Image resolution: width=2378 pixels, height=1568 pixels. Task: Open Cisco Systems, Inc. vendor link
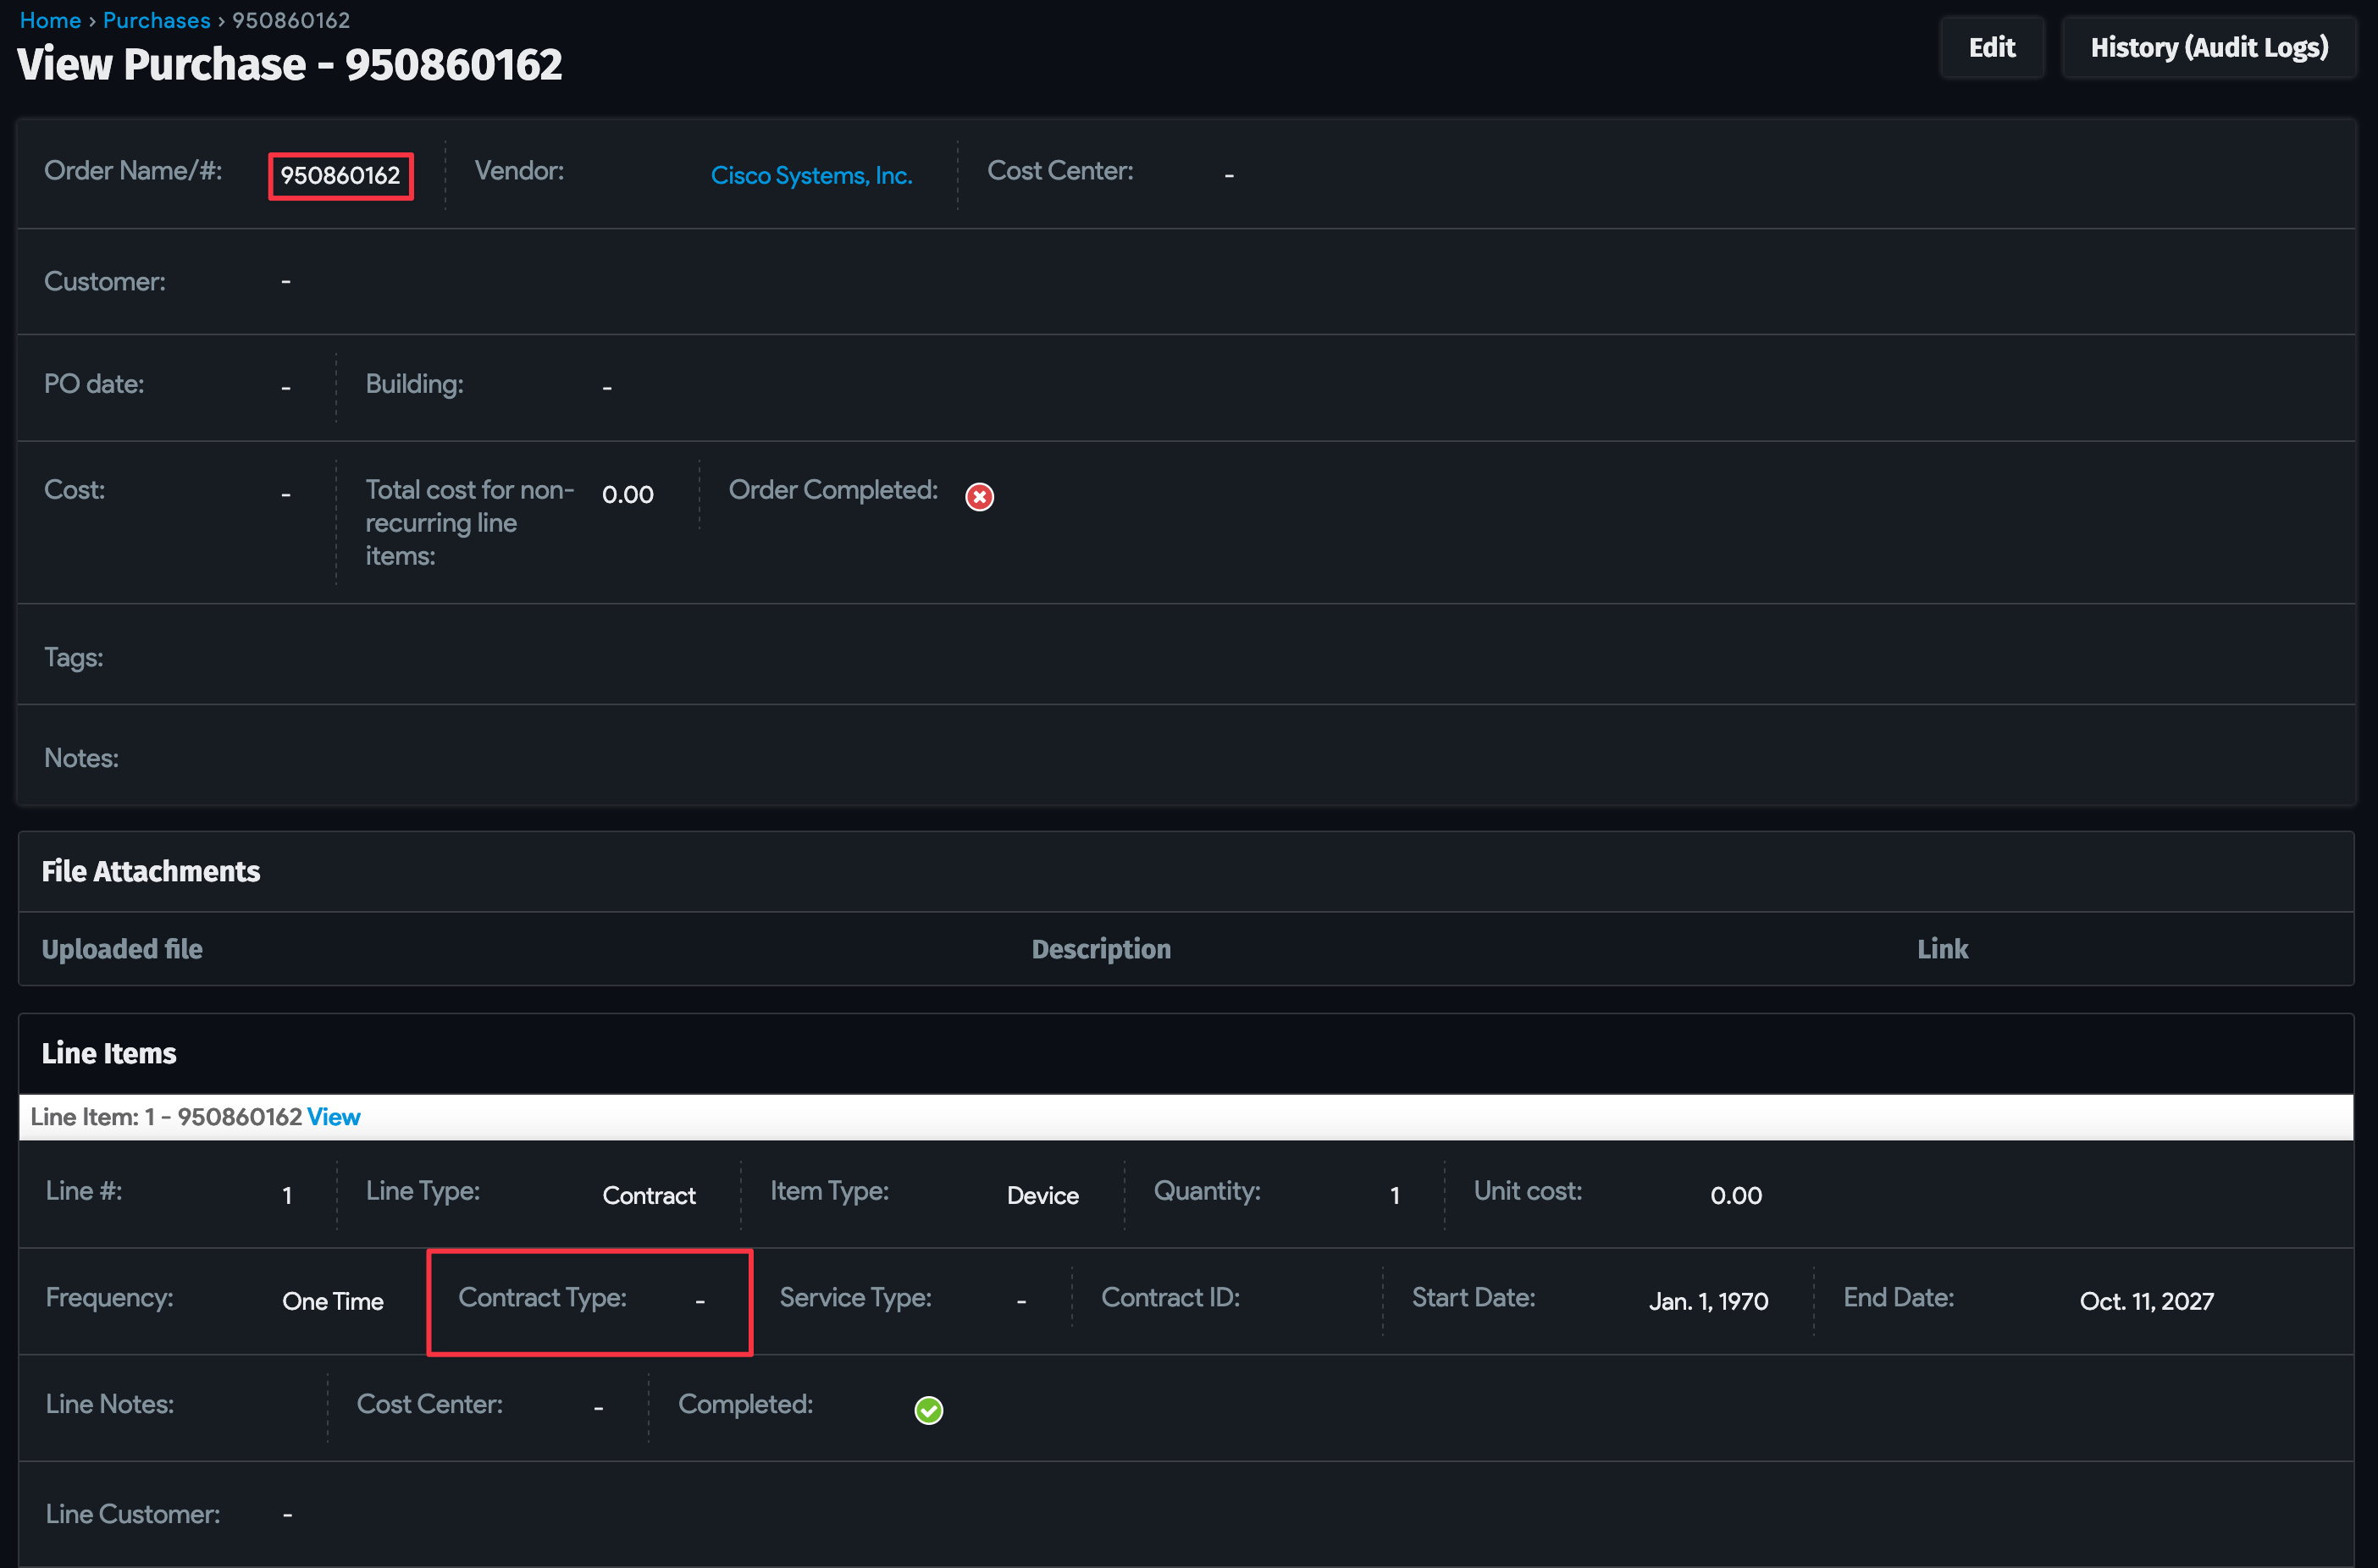[811, 175]
